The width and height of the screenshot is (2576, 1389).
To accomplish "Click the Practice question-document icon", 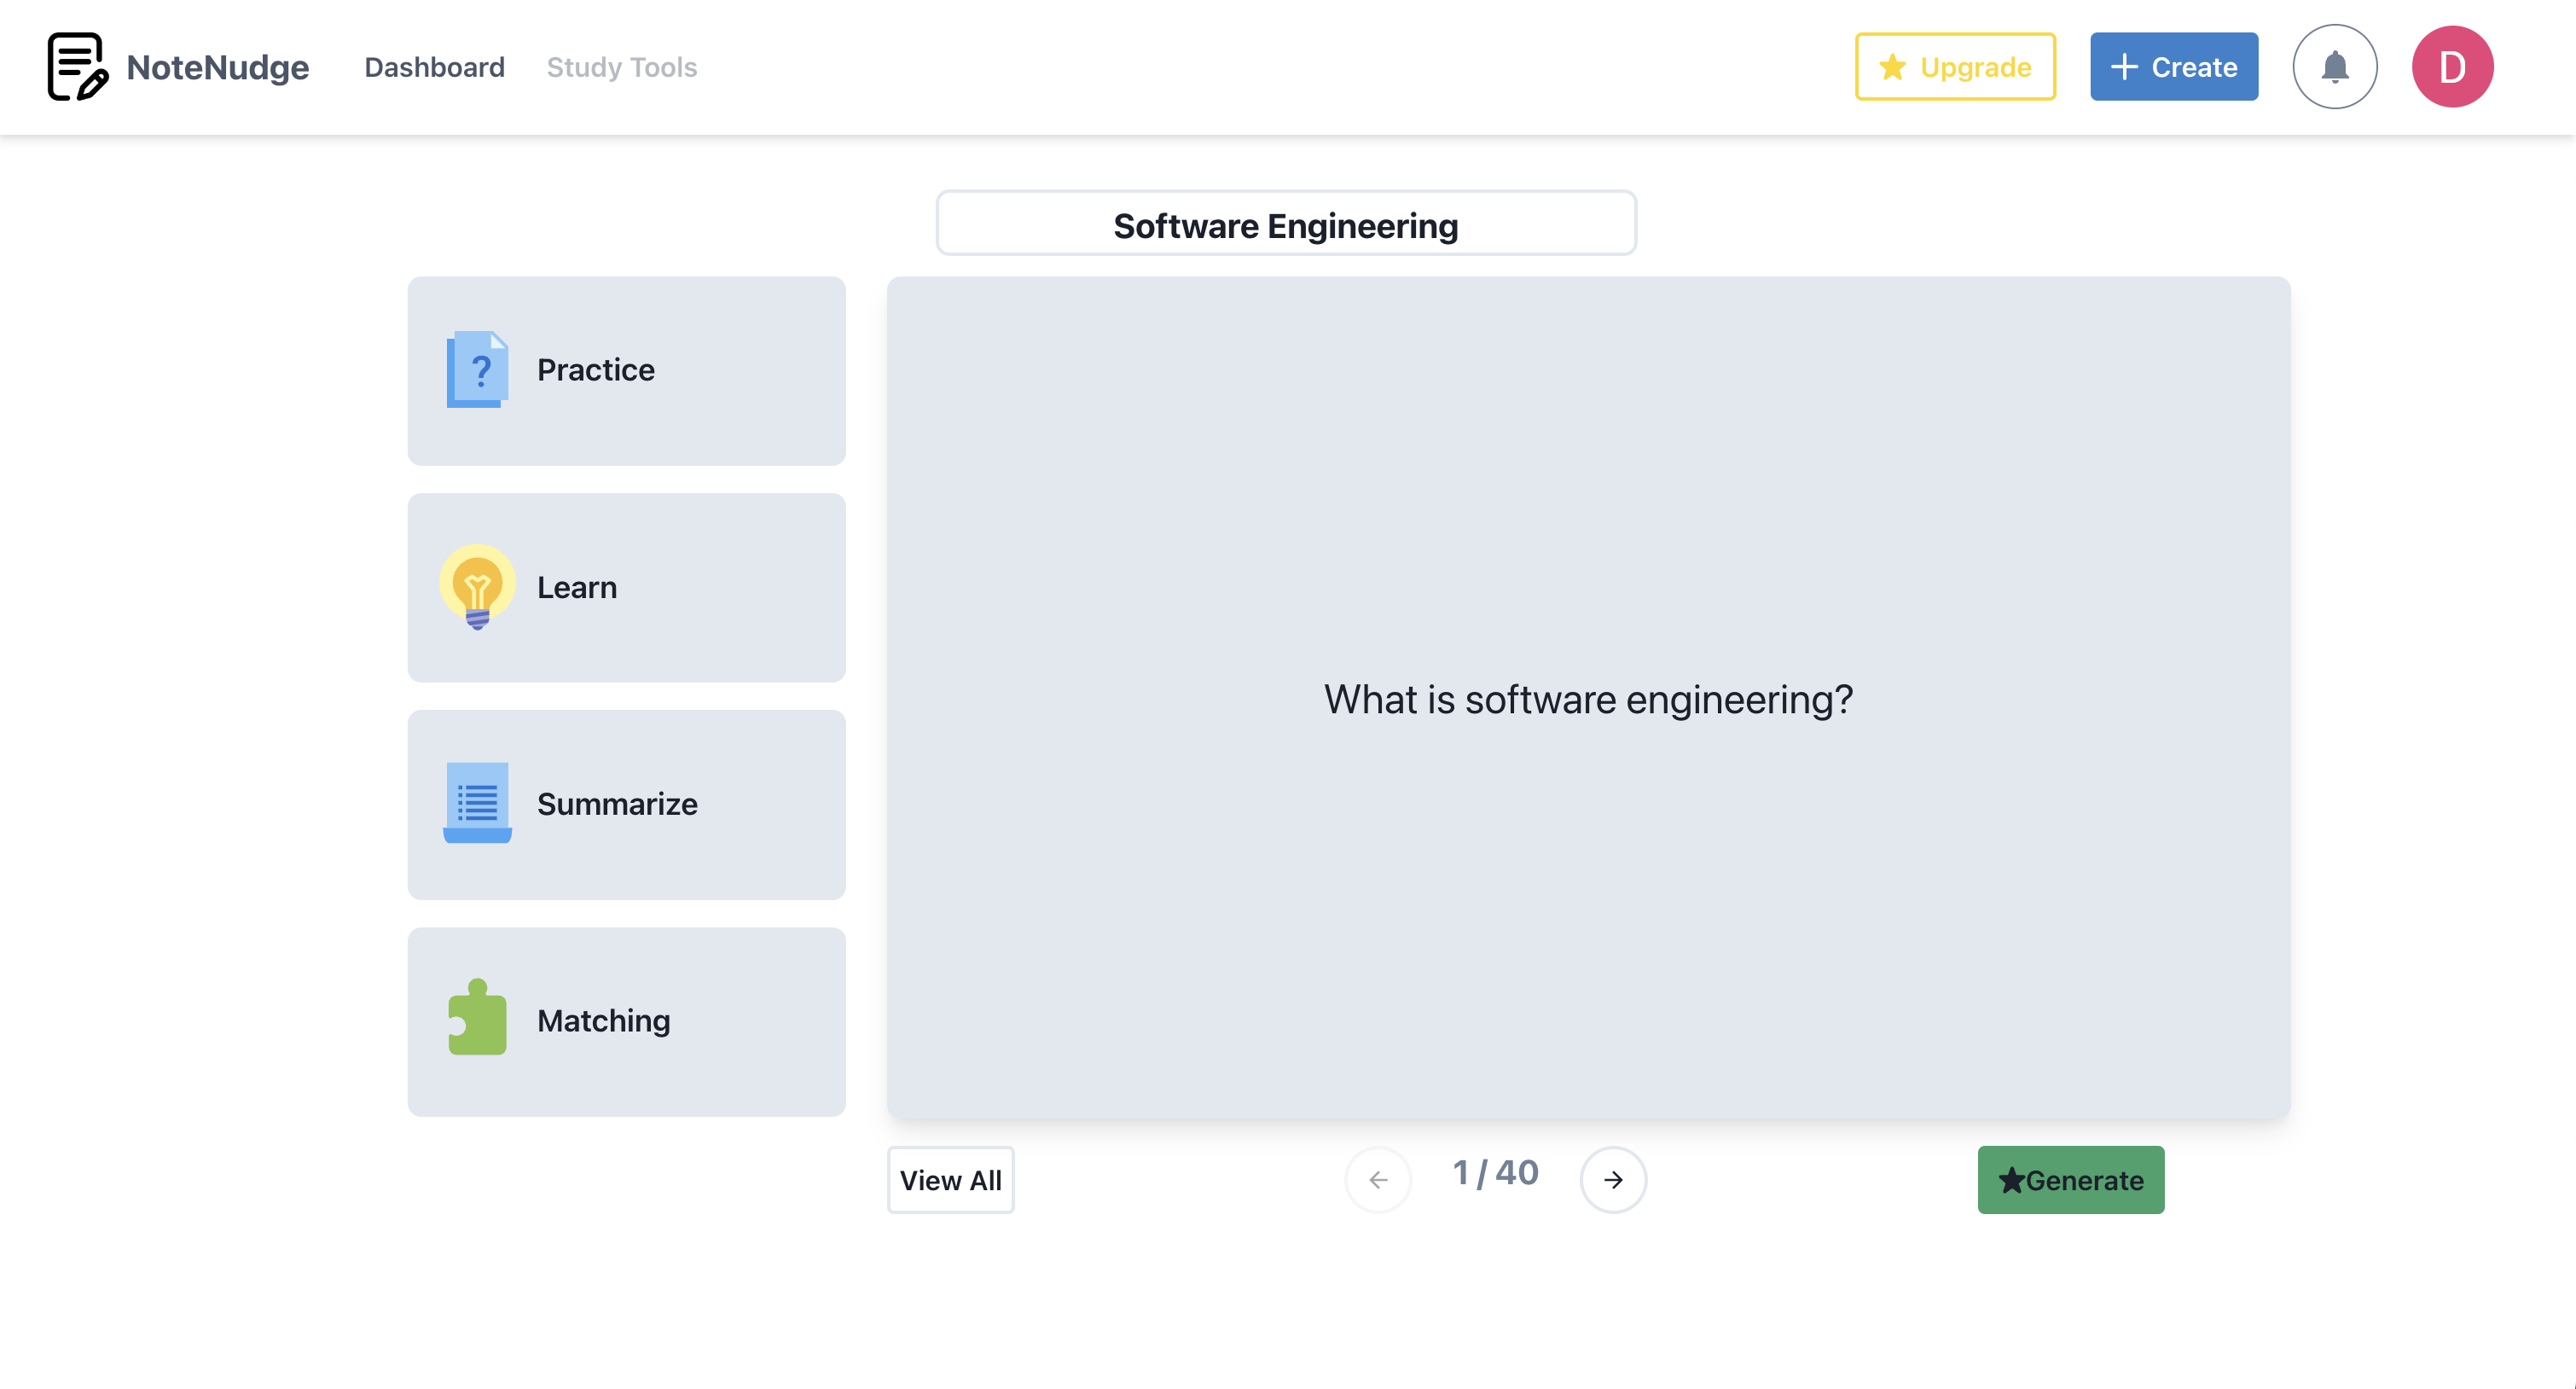I will pos(478,369).
